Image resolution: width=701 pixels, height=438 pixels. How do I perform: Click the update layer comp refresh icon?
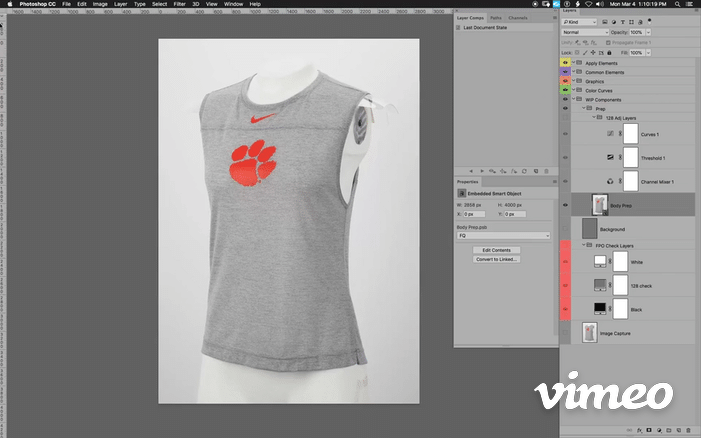click(524, 171)
